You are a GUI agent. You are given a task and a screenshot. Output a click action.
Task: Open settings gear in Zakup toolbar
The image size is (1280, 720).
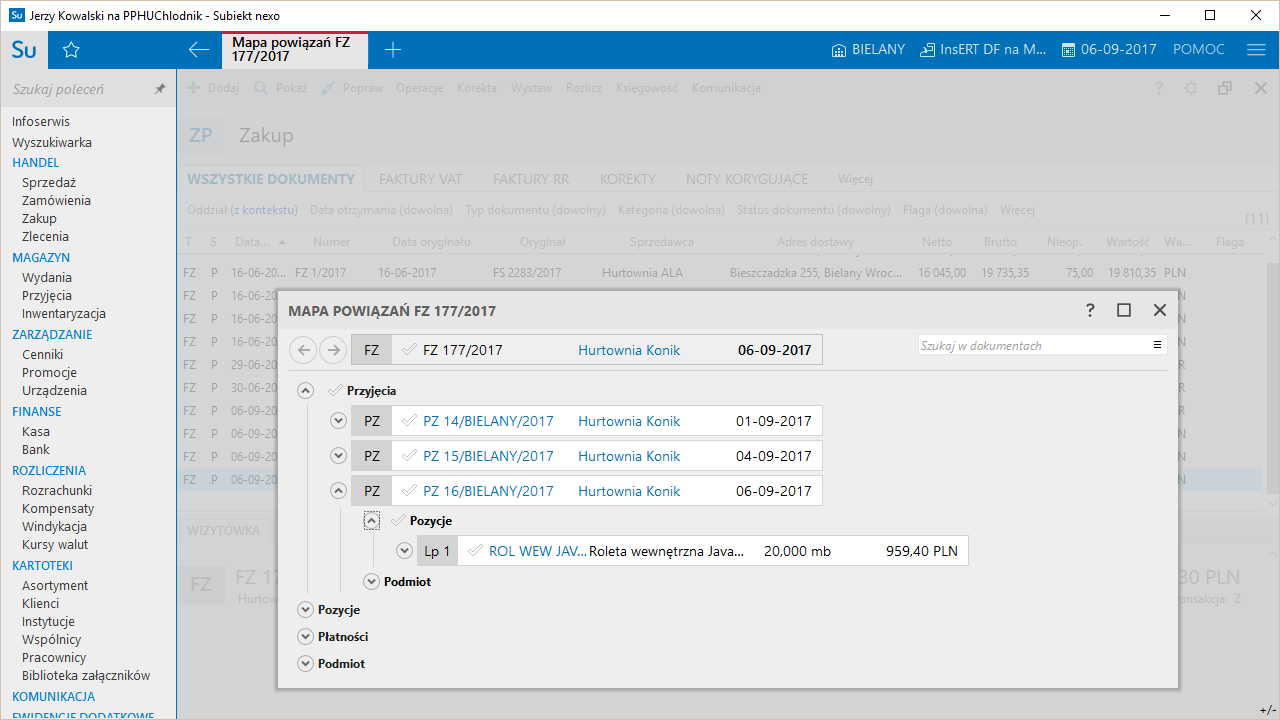coord(1191,88)
